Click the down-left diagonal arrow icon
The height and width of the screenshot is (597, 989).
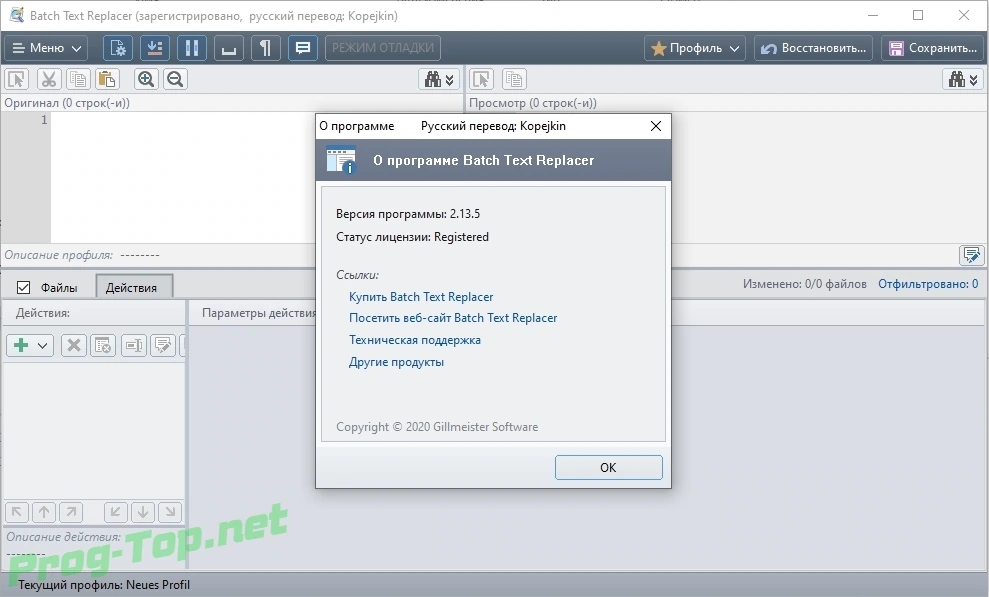[x=115, y=512]
